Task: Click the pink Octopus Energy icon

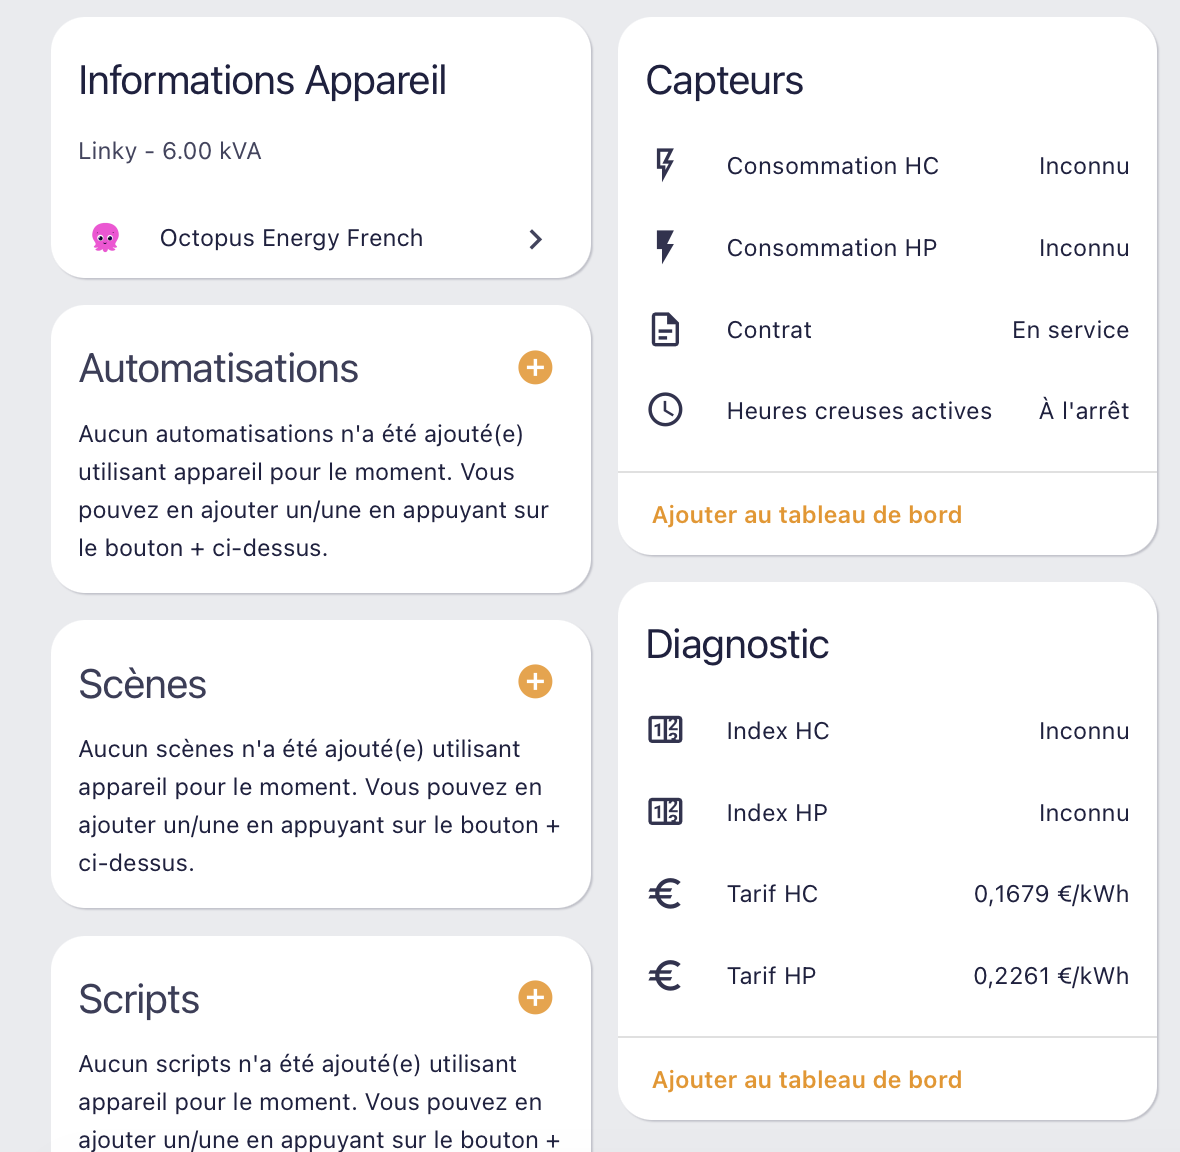Action: 105,238
